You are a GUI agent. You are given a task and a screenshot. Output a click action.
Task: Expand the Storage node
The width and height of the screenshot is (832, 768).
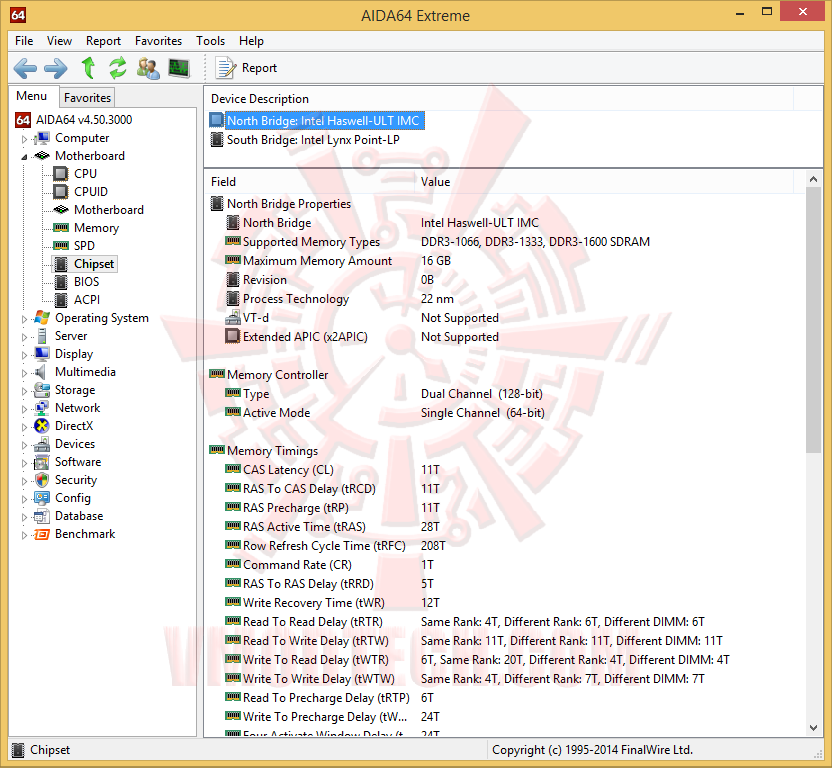coord(24,391)
